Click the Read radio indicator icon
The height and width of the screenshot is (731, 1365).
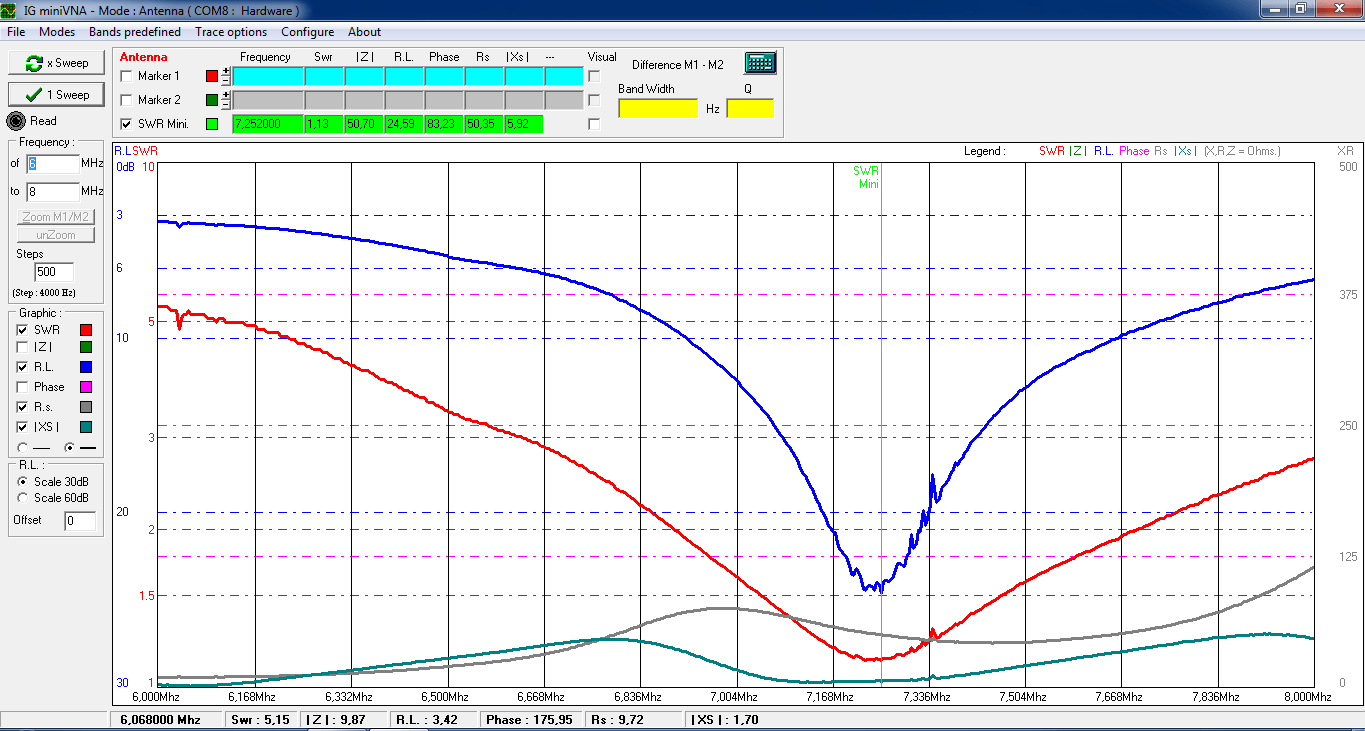17,121
